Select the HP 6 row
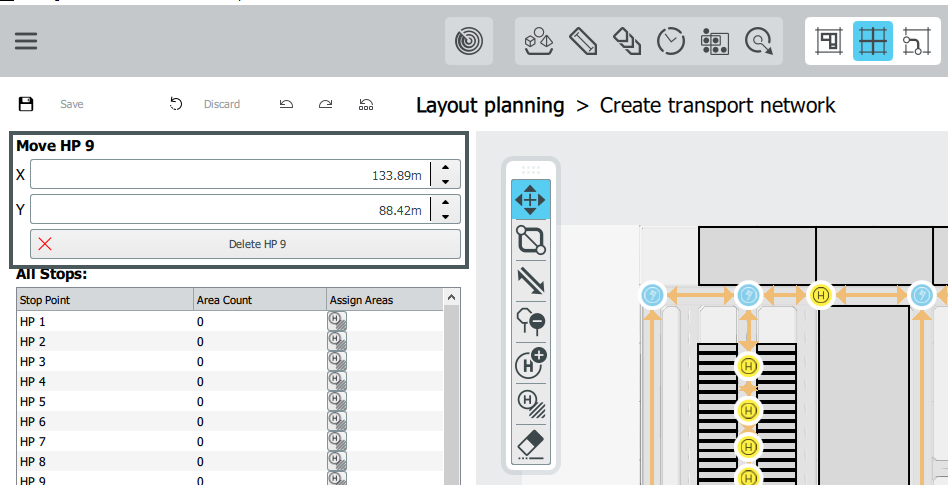 (230, 422)
